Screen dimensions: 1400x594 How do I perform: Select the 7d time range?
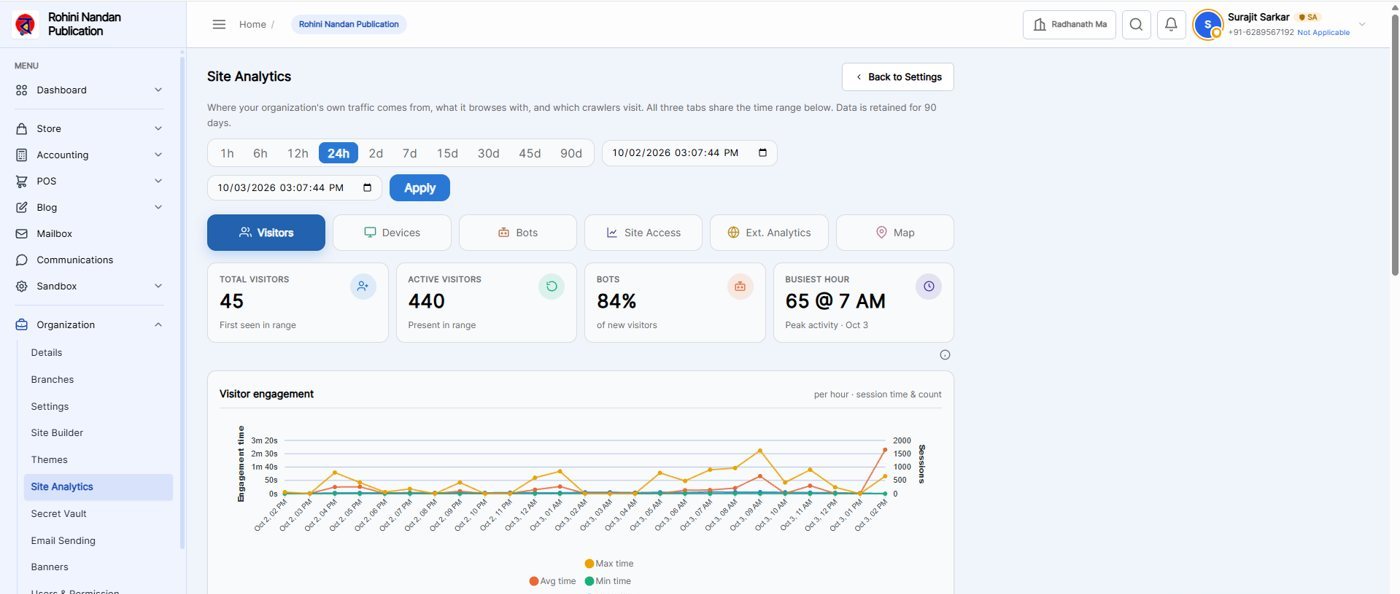(410, 153)
